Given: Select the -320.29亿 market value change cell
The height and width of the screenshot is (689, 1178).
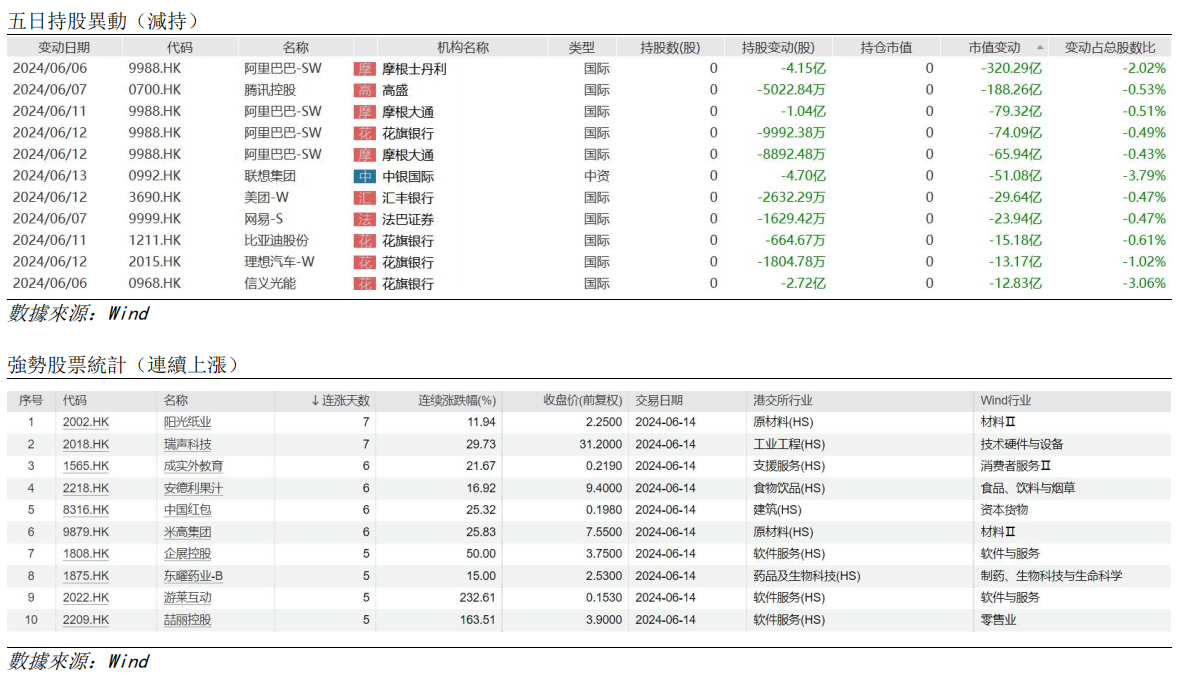Looking at the screenshot, I should point(1011,68).
